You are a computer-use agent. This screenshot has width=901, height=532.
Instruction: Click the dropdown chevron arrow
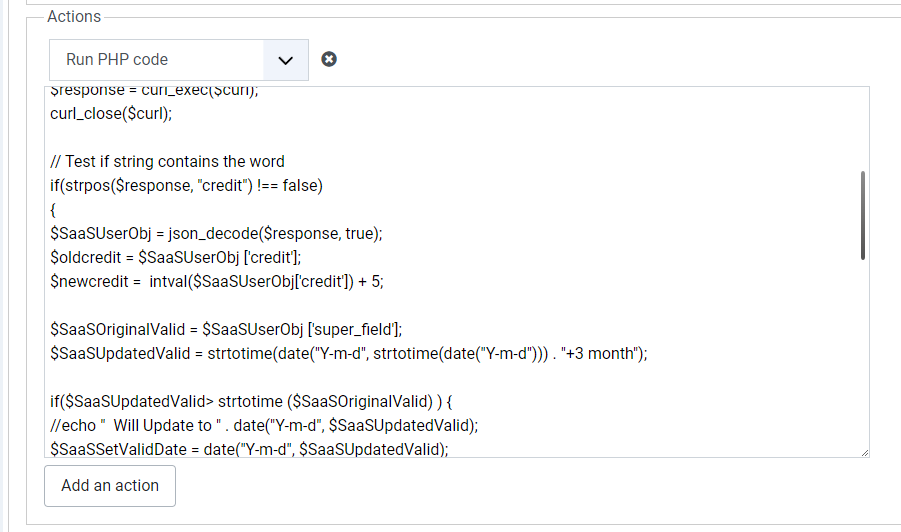pos(286,60)
